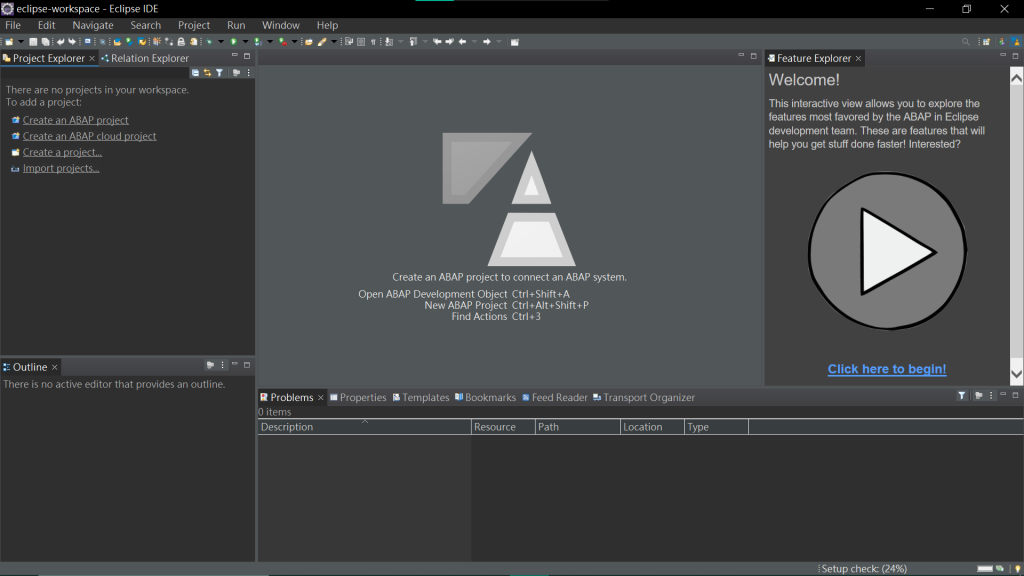Click the tip of the day lightbulb icon
This screenshot has height=576, width=1024.
[1017, 569]
